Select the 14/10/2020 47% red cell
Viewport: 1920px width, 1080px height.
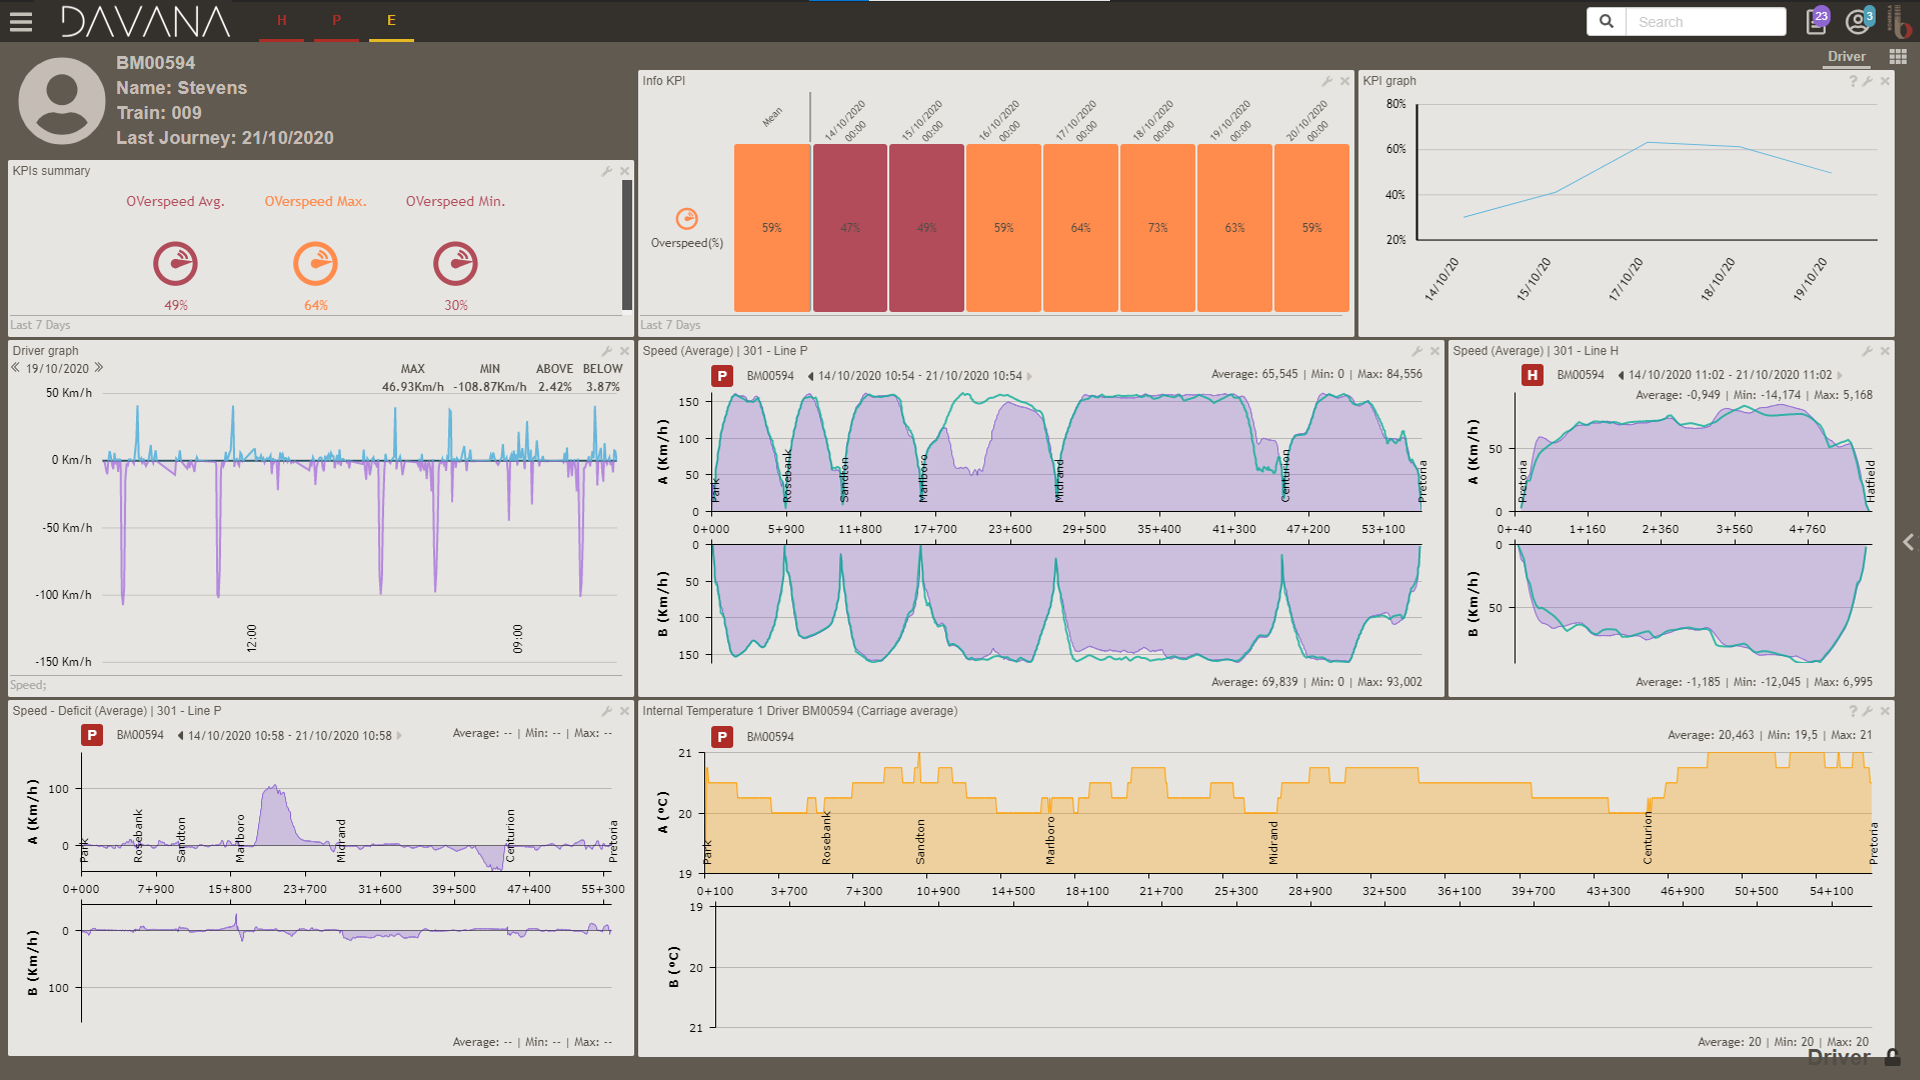tap(850, 228)
